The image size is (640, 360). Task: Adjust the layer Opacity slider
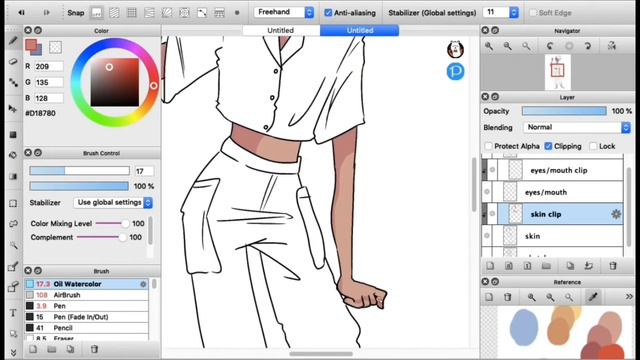564,111
